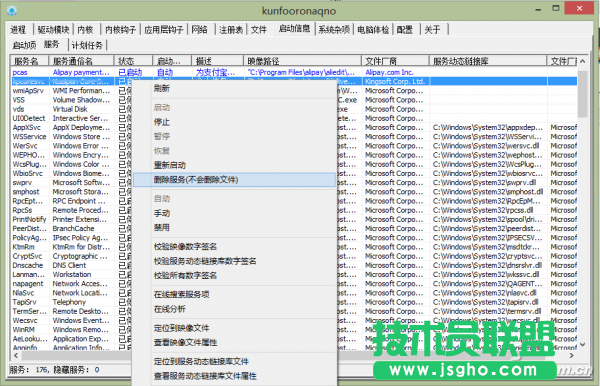Click the vertical scrollbar up arrow
Screen dimensions: 600x386
[x=582, y=61]
